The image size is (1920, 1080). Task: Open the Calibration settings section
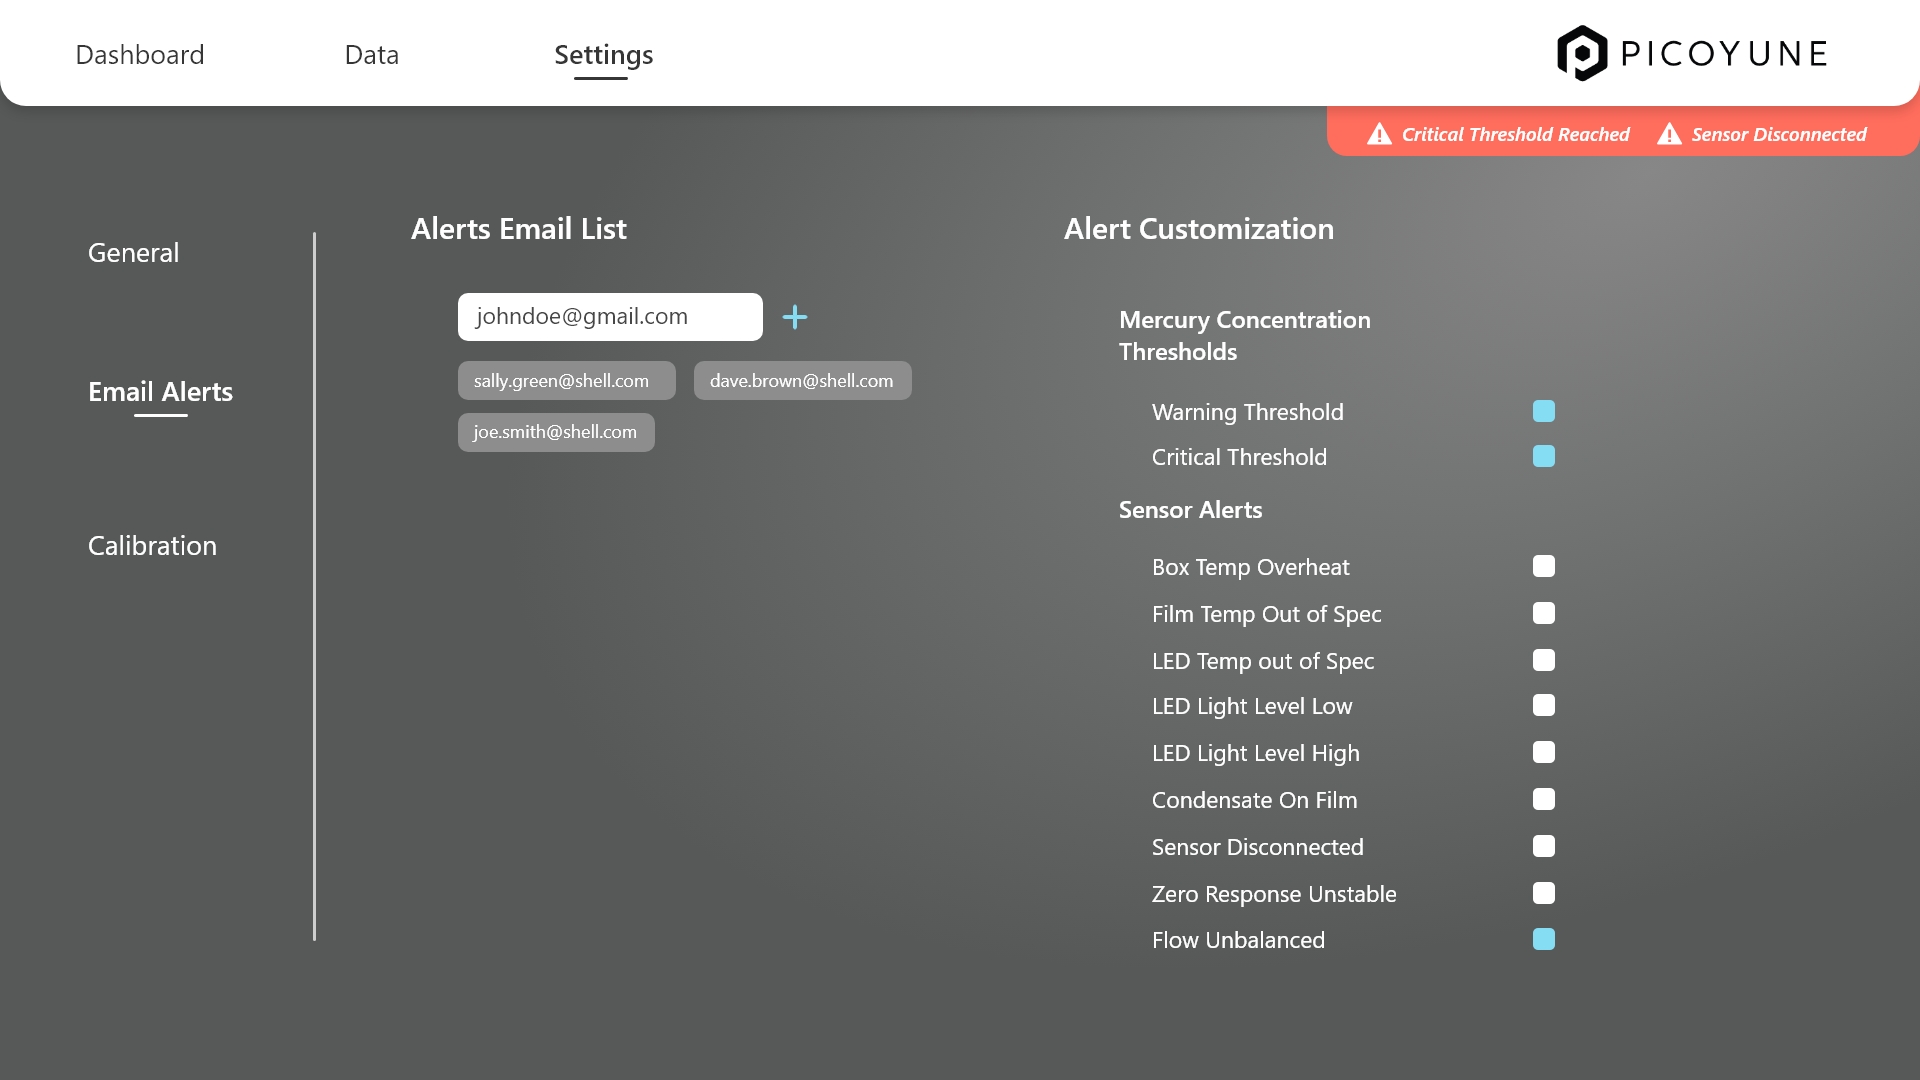[x=152, y=546]
